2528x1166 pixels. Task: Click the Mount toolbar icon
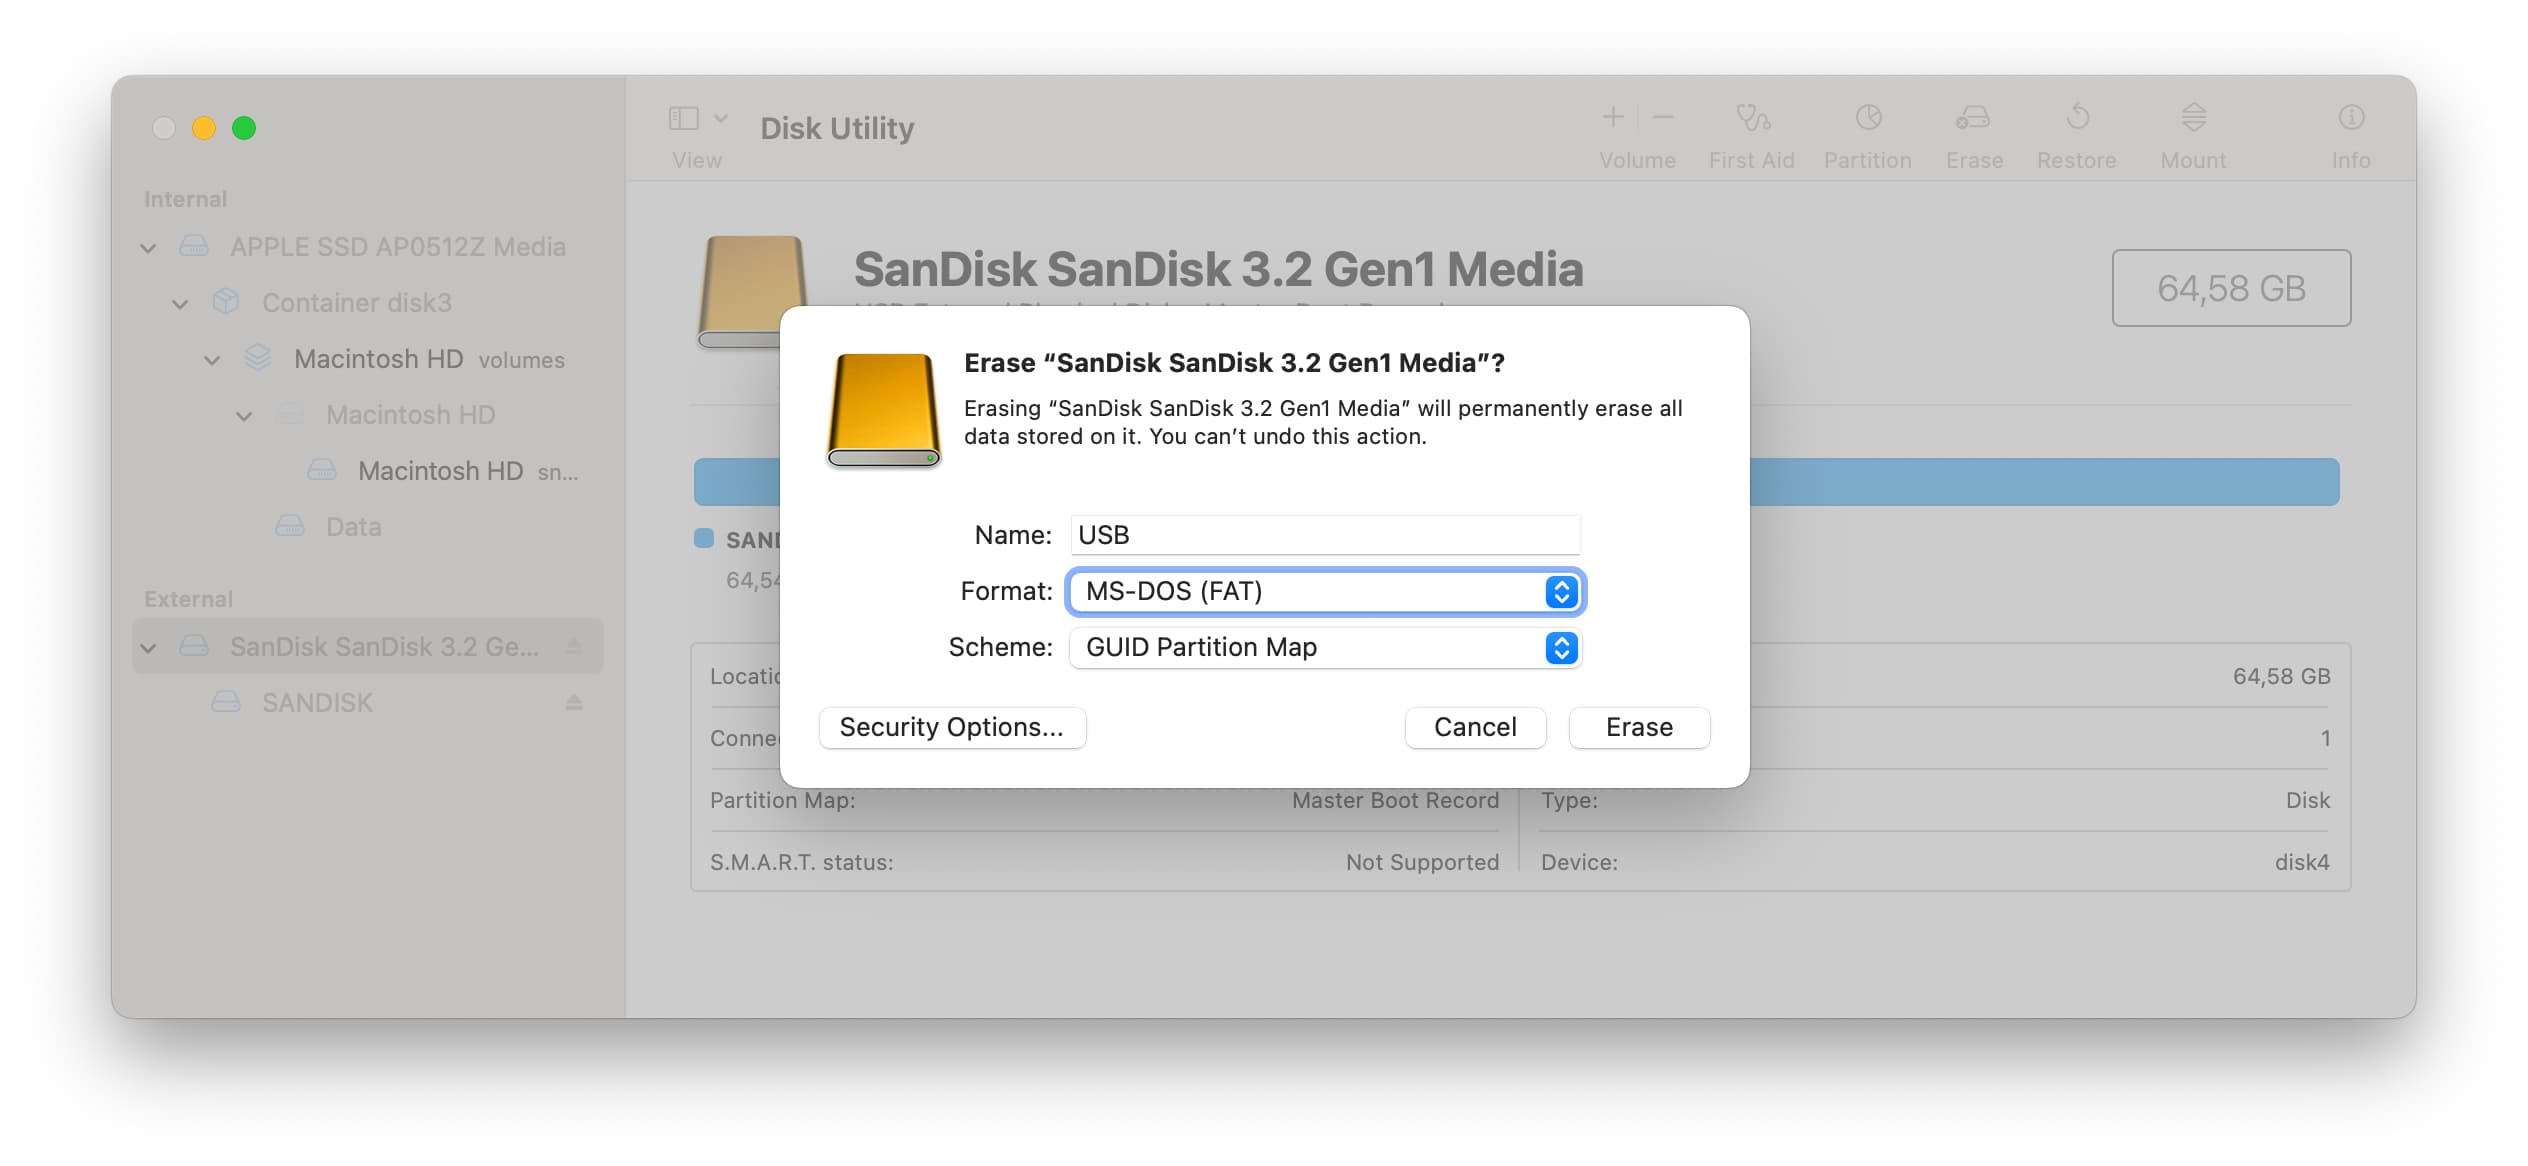click(2193, 130)
